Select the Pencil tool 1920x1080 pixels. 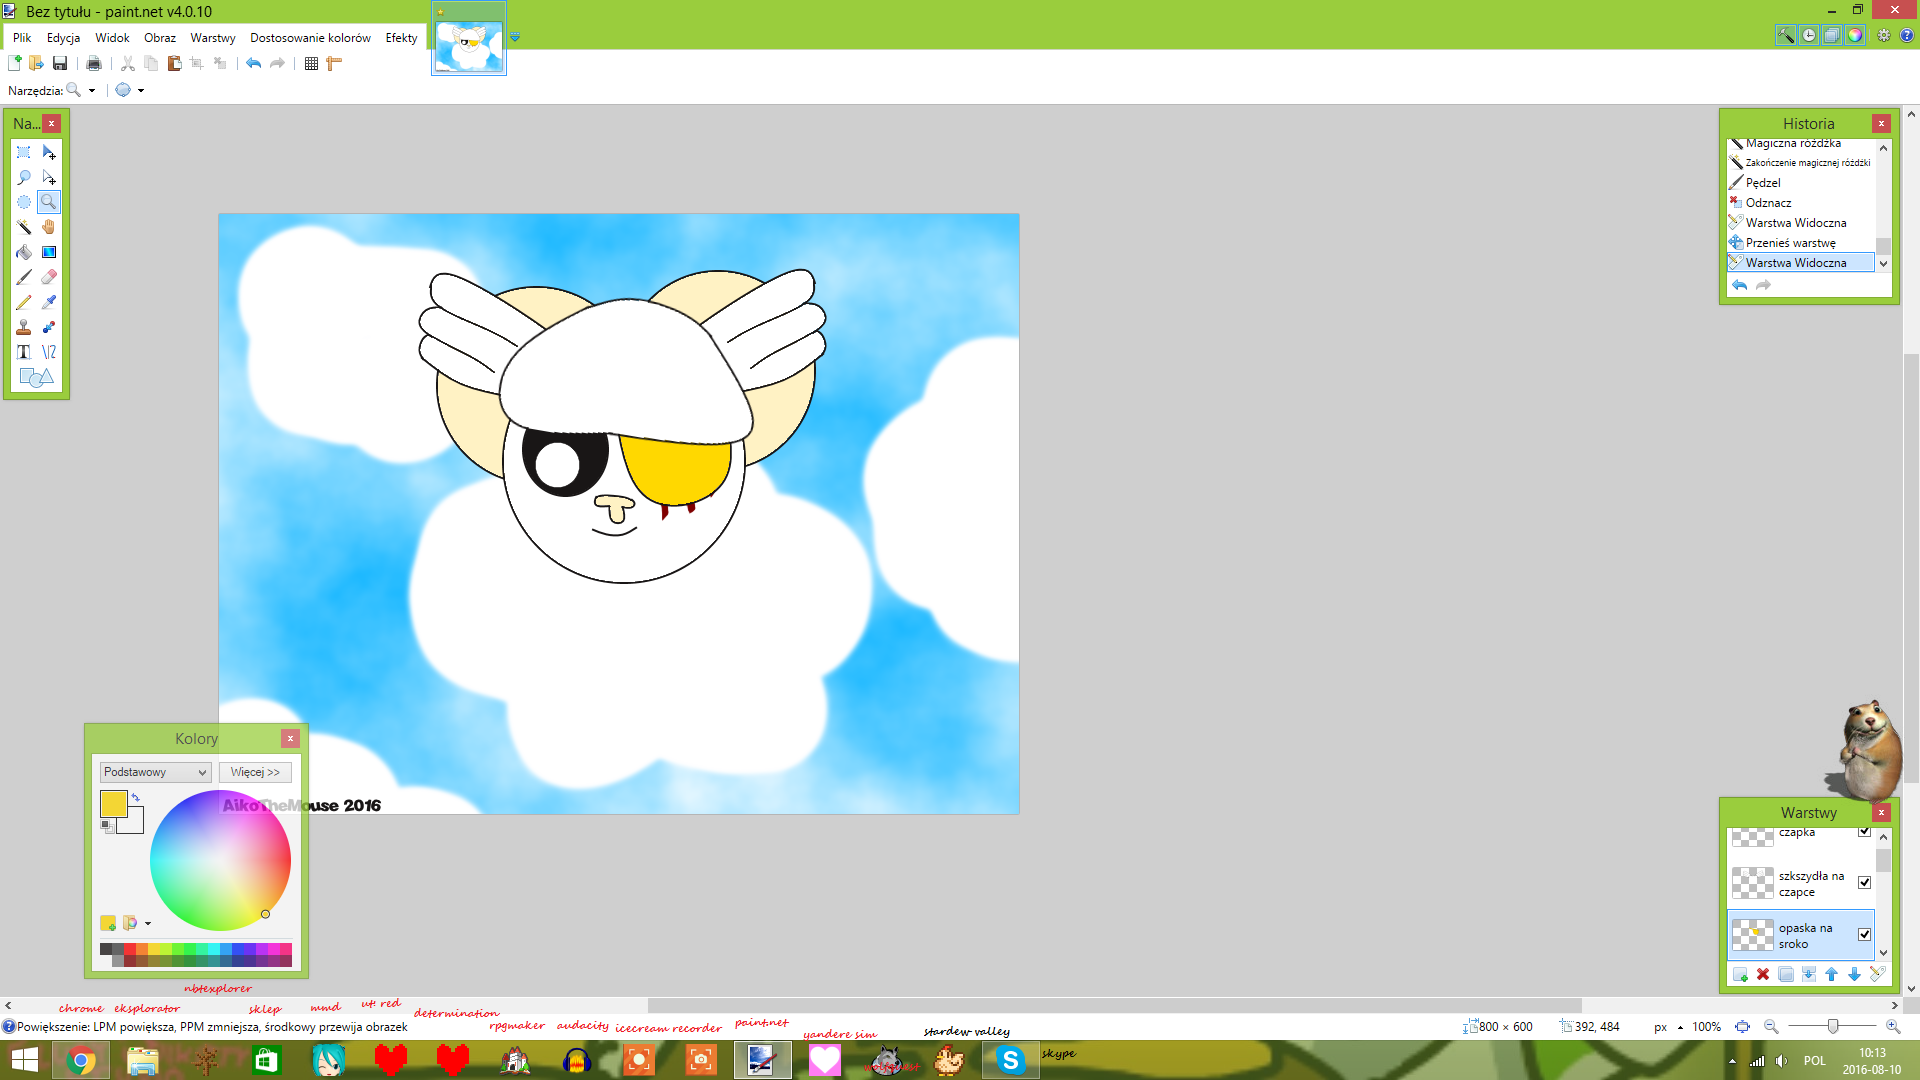pyautogui.click(x=24, y=302)
